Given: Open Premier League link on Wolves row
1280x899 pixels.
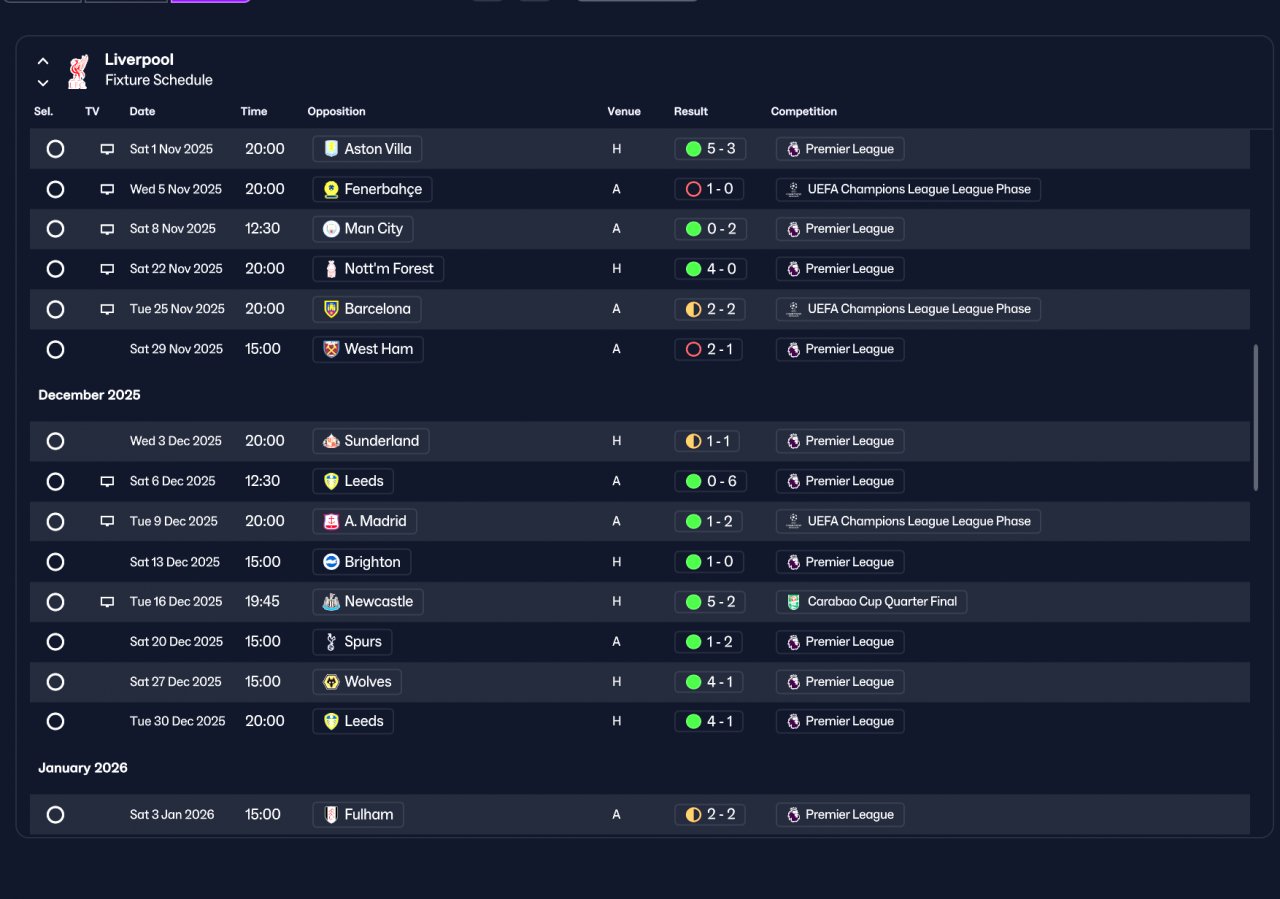Looking at the screenshot, I should 840,682.
